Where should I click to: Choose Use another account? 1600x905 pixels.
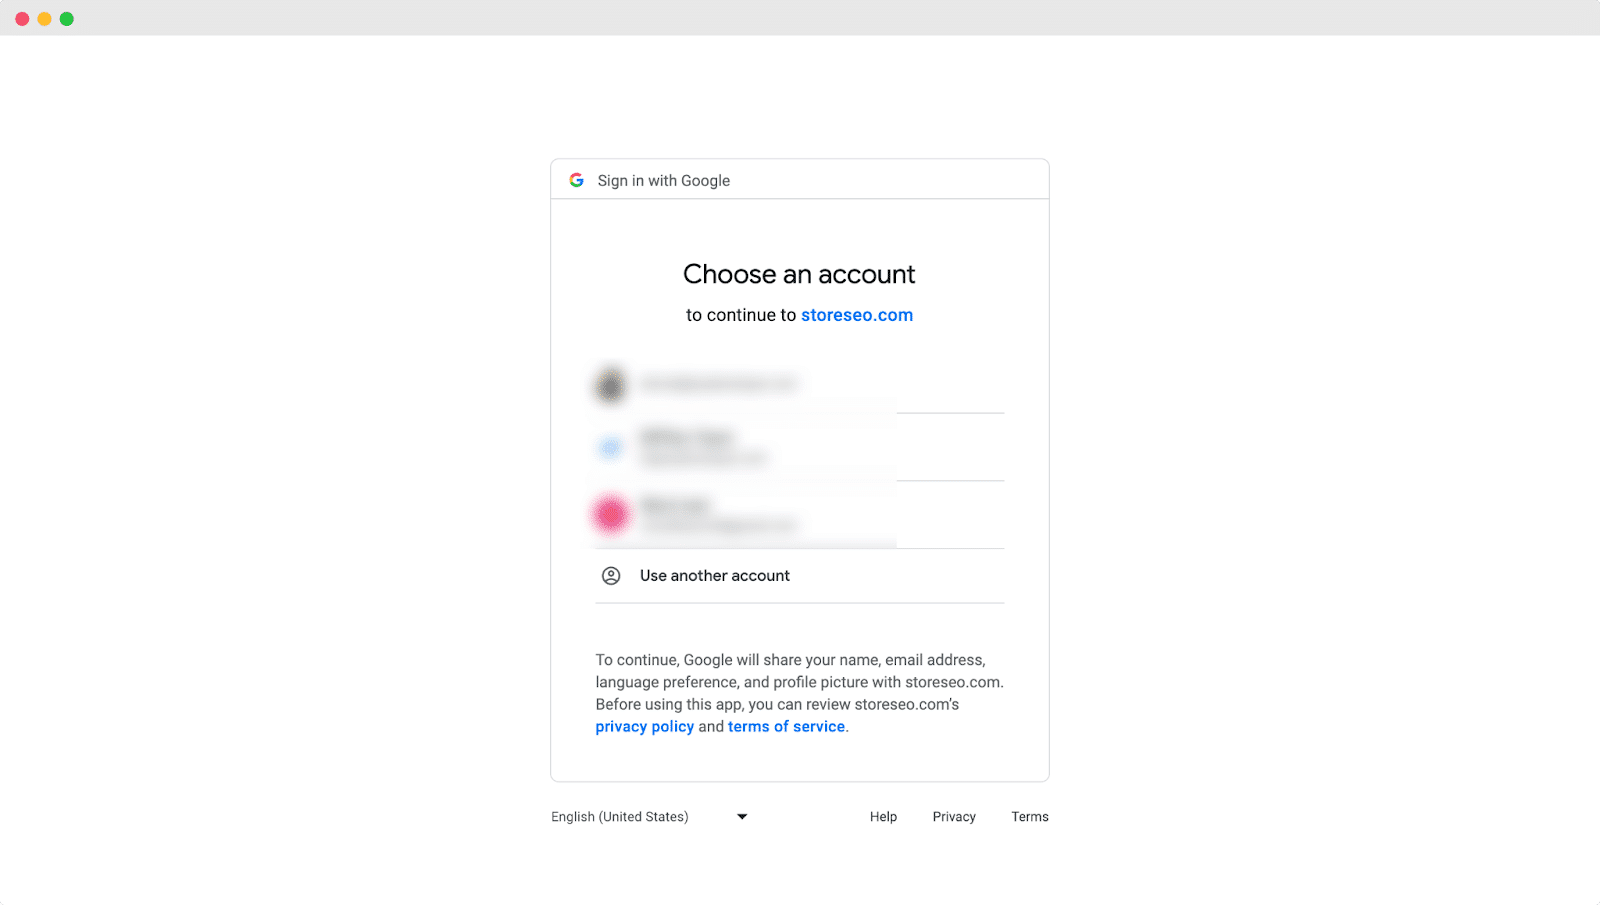point(715,575)
